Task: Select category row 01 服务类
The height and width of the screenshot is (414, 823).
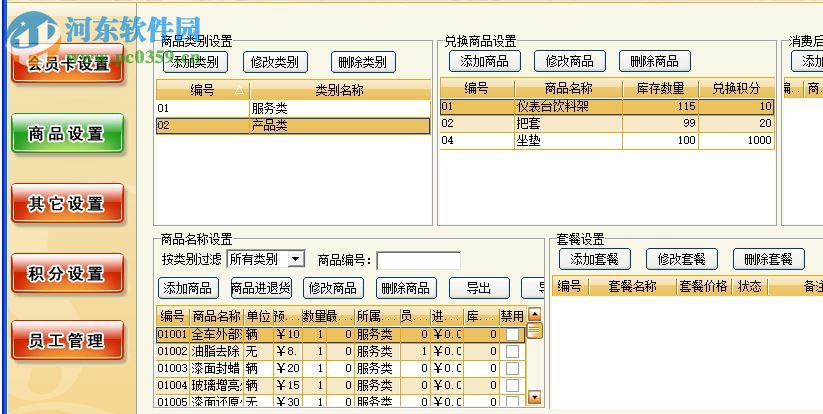Action: (293, 109)
